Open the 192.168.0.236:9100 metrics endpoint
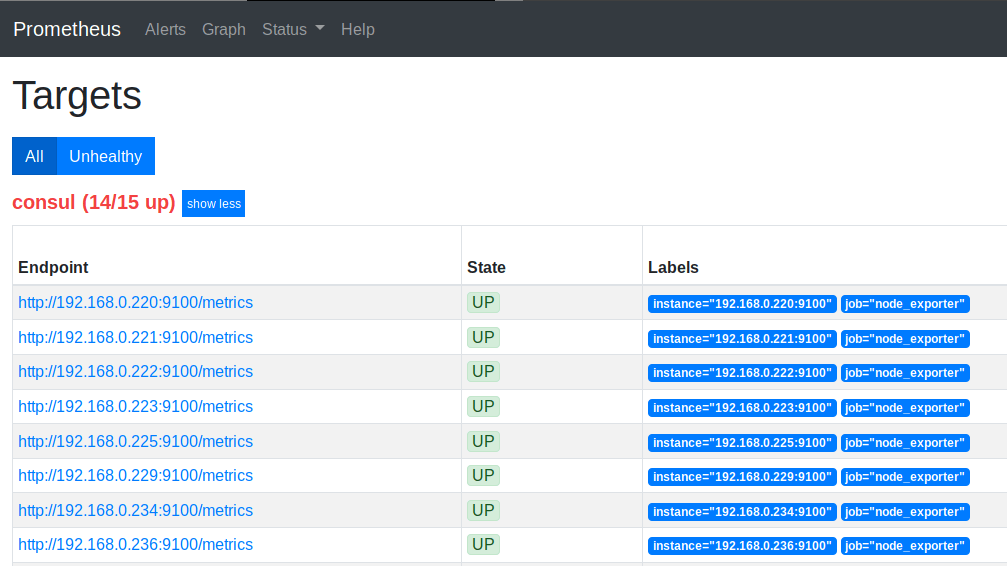 136,544
